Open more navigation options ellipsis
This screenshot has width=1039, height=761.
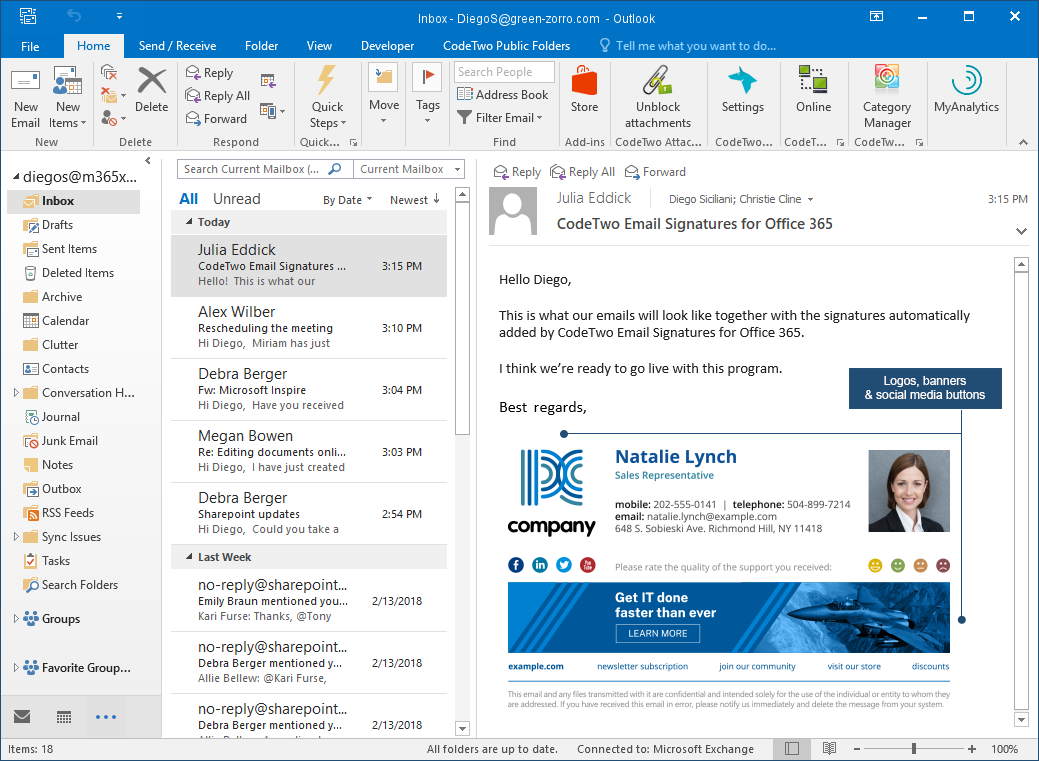[x=106, y=717]
